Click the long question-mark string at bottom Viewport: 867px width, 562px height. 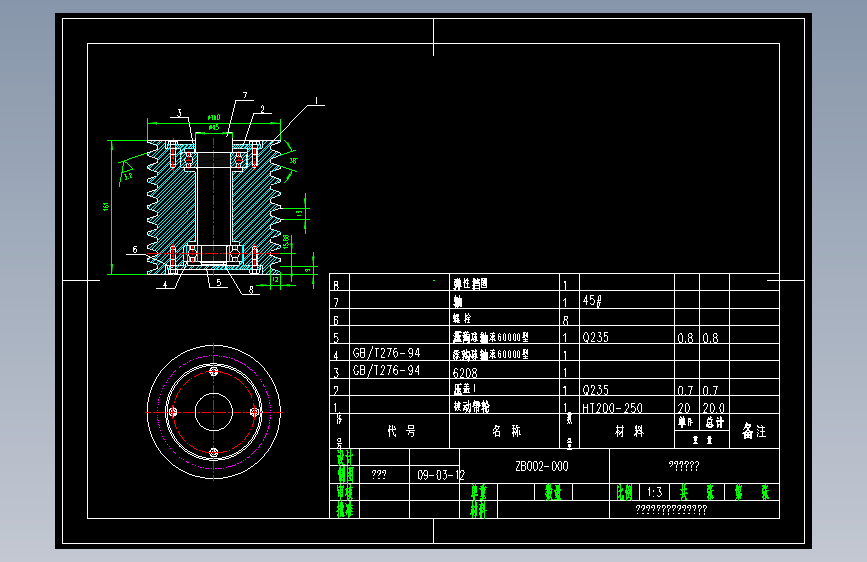tap(671, 509)
